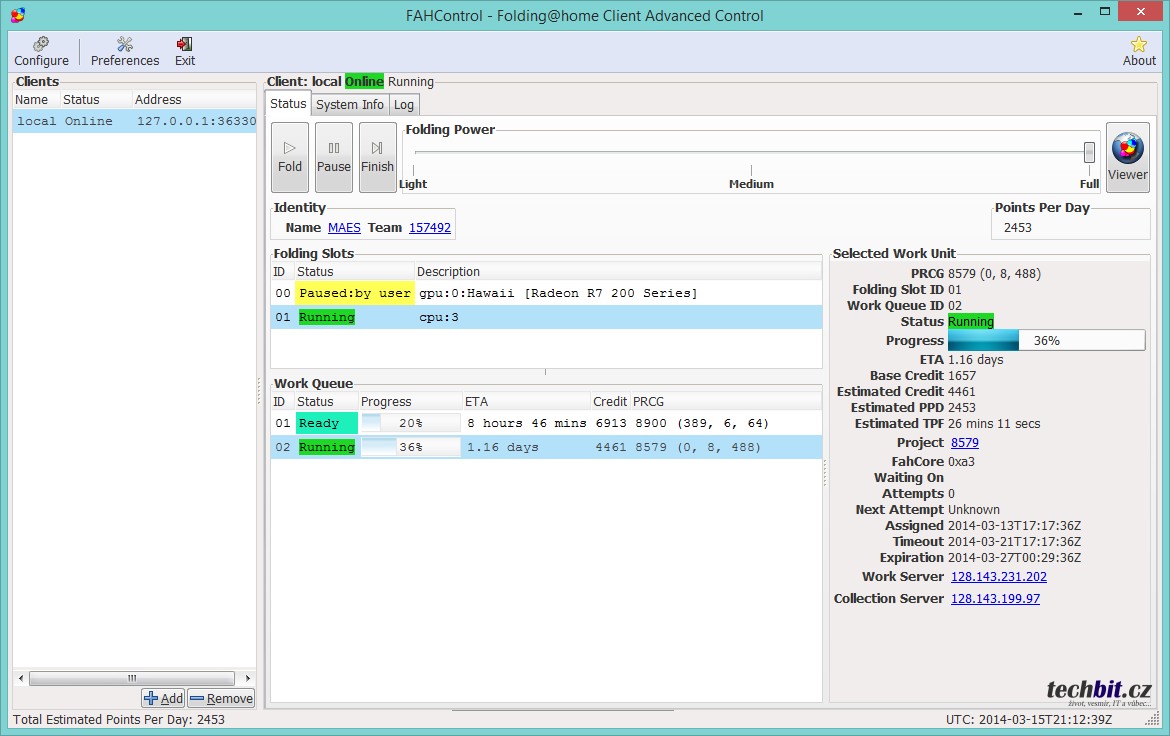The width and height of the screenshot is (1170, 736).
Task: Open the MAES user name link
Action: (344, 228)
